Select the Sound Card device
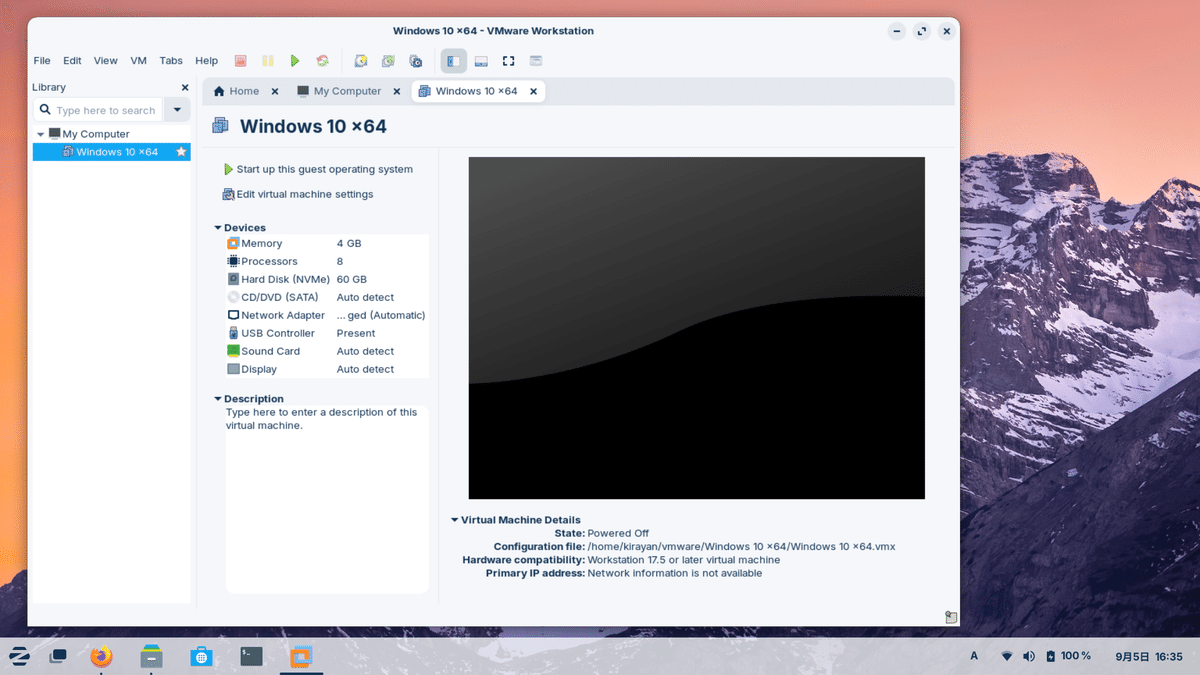 click(x=327, y=351)
